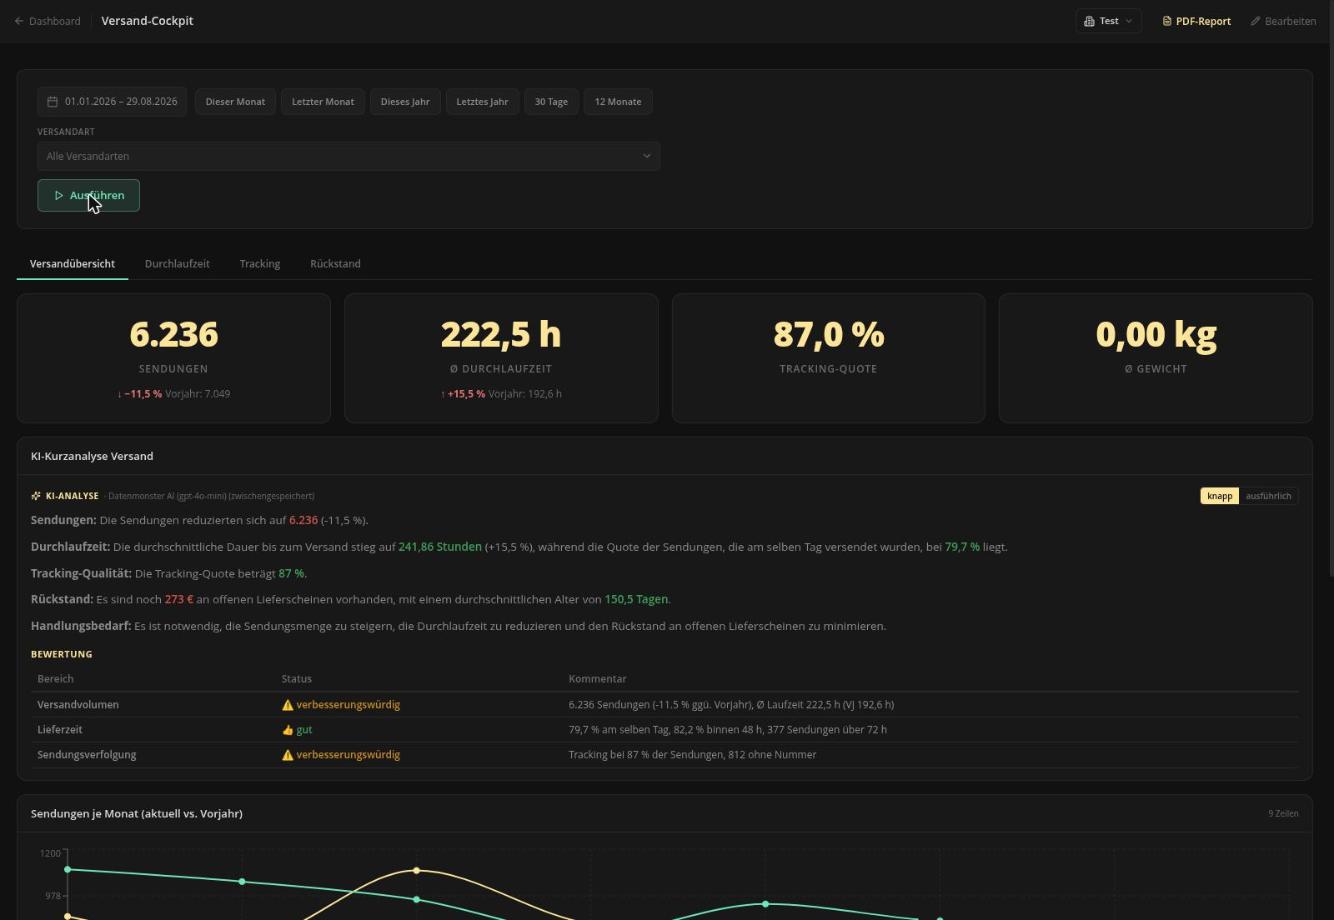Click the play icon on Ausführen

coord(59,196)
